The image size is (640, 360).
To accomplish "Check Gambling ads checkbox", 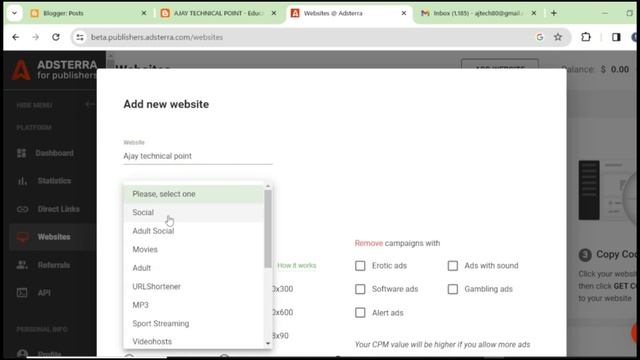I will [453, 289].
